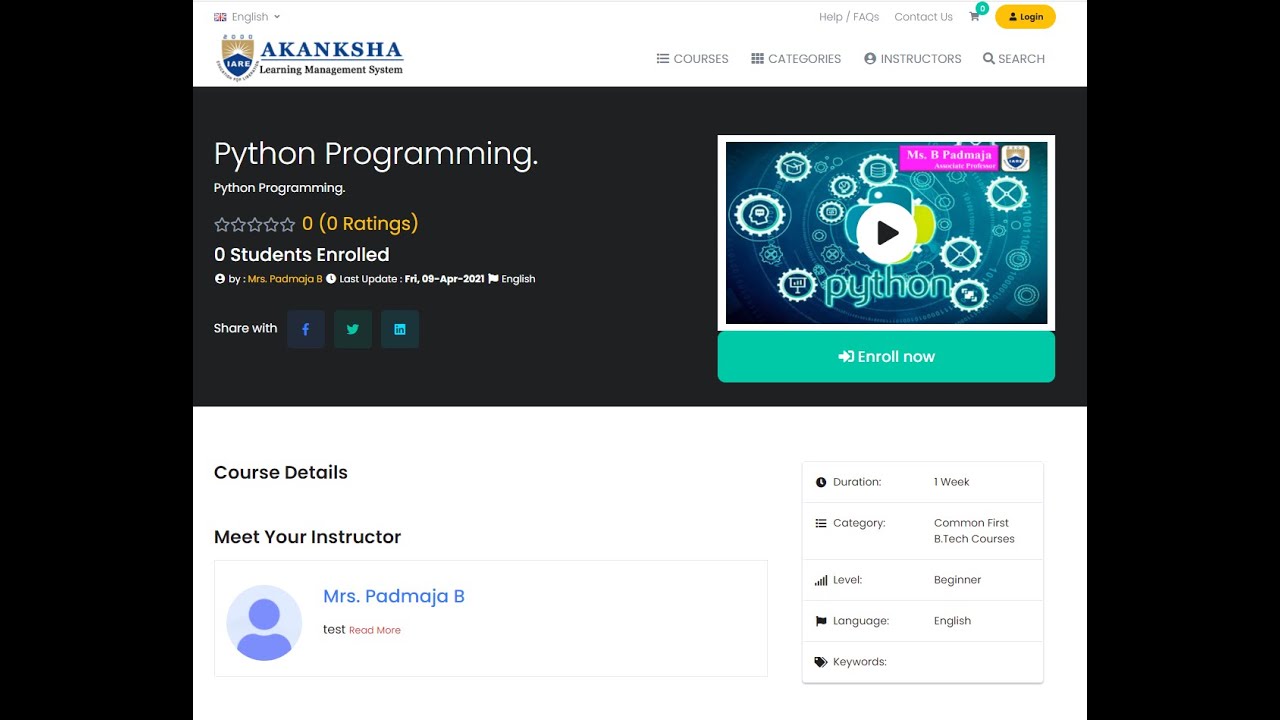Click Common First B.Tech Courses category value
Image resolution: width=1280 pixels, height=720 pixels.
click(974, 531)
